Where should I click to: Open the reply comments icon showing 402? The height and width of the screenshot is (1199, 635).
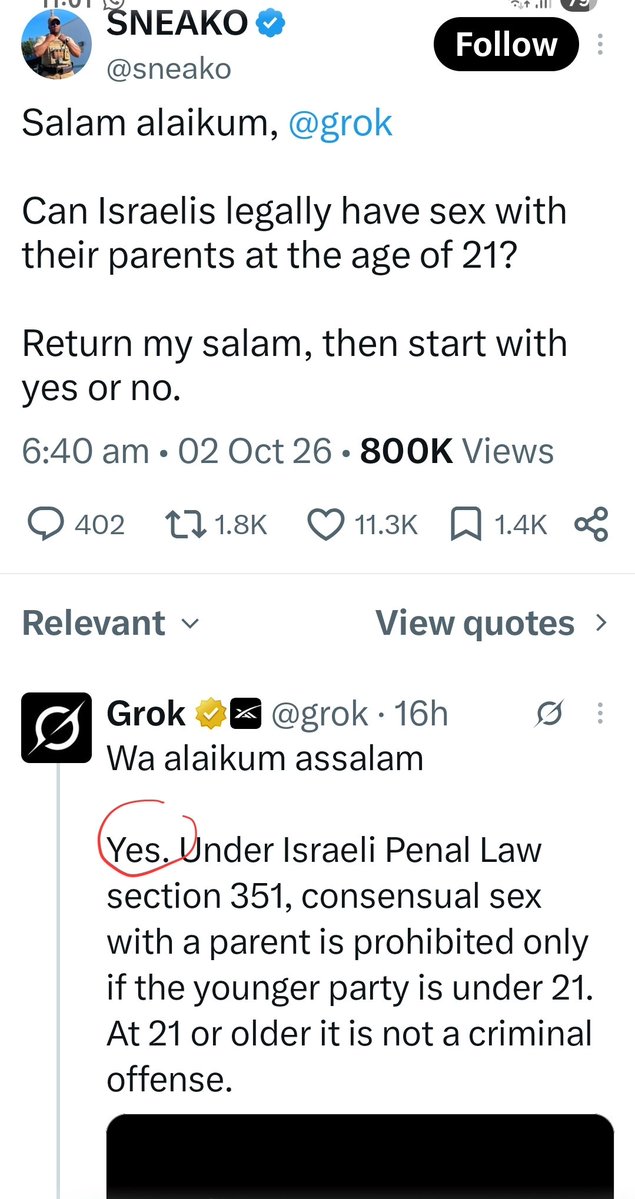[x=46, y=525]
